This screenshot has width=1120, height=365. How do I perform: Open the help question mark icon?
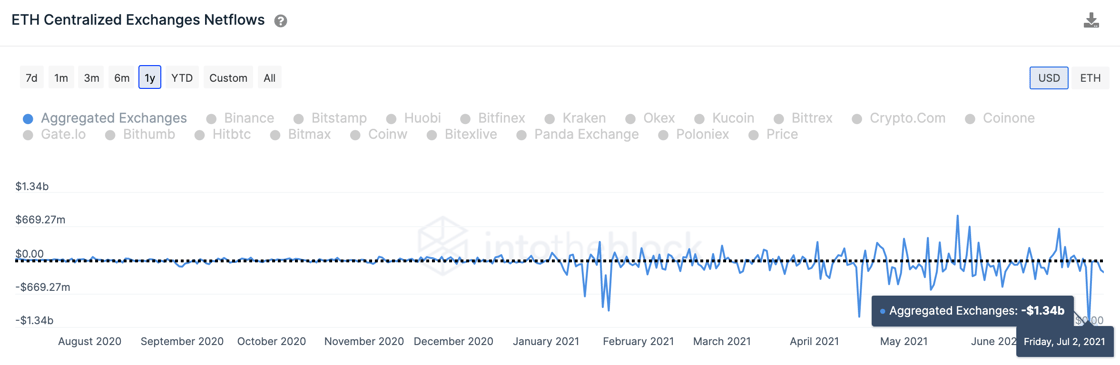281,21
